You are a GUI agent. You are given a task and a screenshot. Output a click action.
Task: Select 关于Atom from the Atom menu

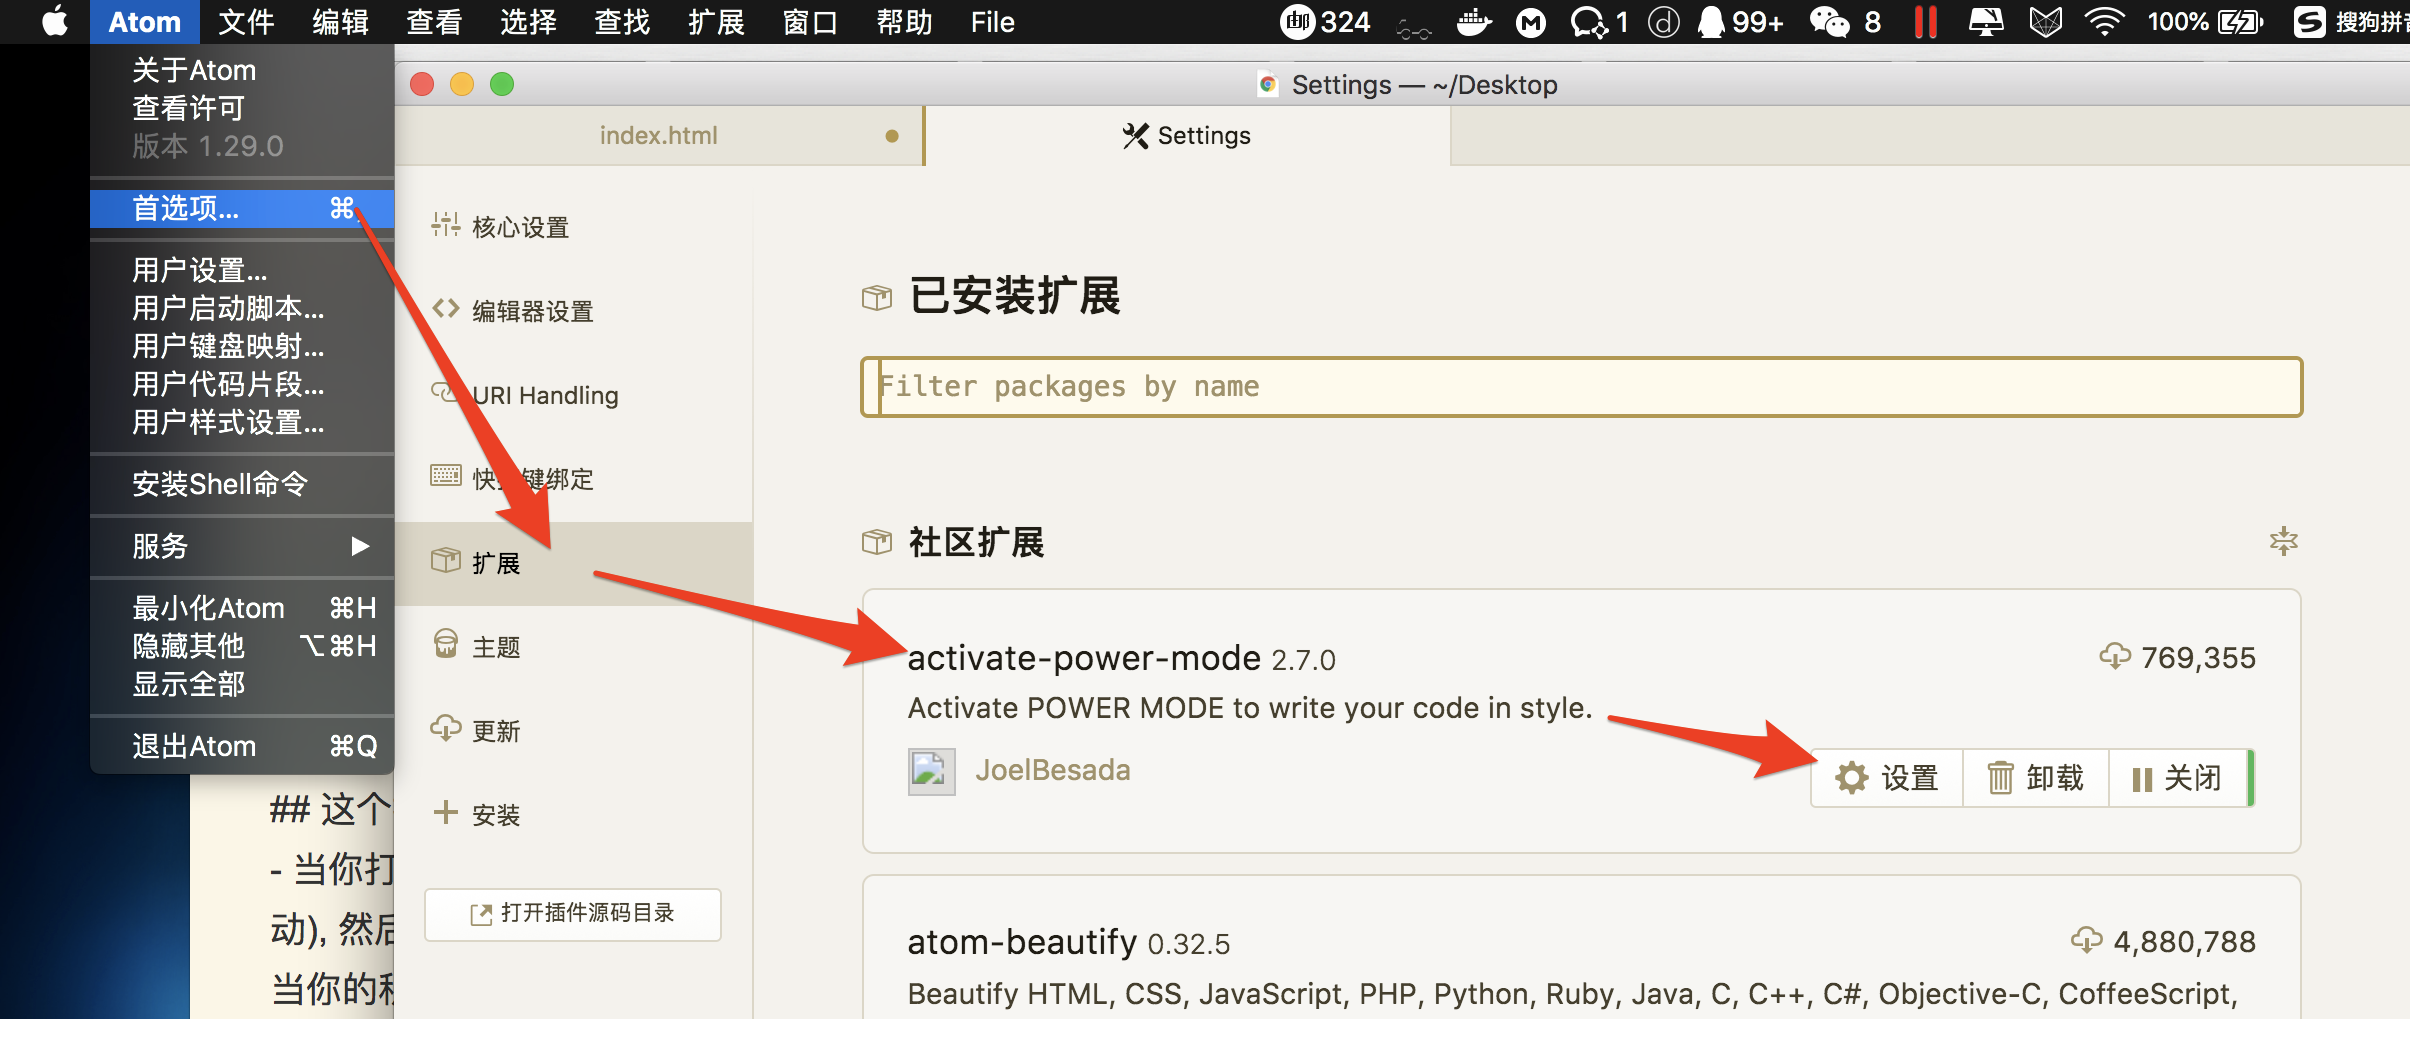242,70
